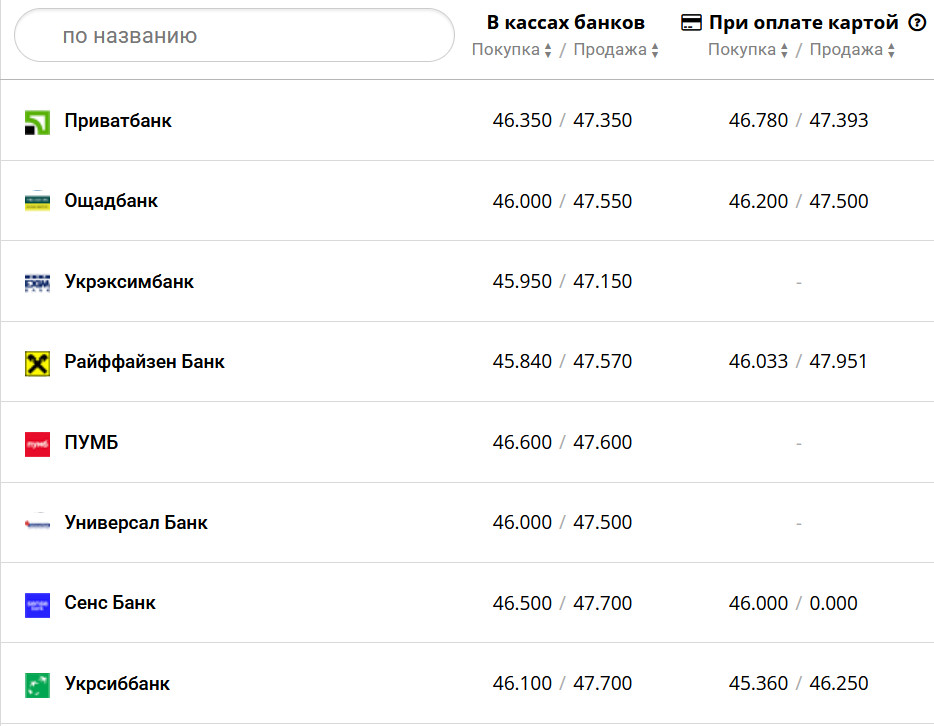Screen dimensions: 934x726
Task: Click the Privatbank logo icon
Action: click(x=37, y=122)
